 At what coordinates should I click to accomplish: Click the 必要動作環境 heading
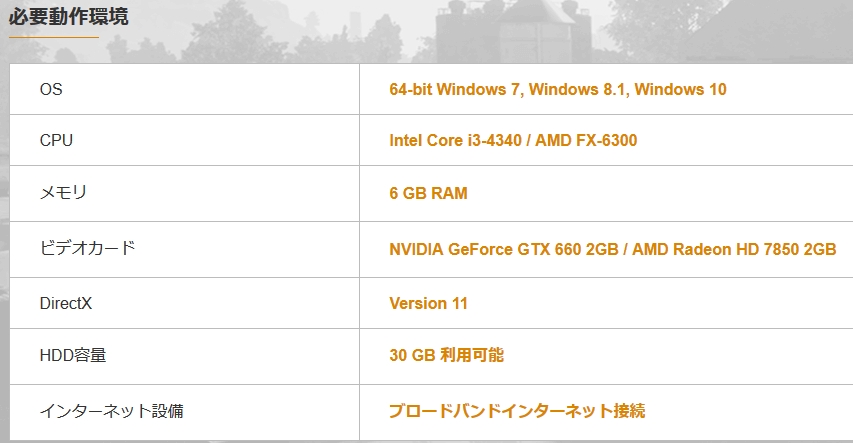[69, 17]
